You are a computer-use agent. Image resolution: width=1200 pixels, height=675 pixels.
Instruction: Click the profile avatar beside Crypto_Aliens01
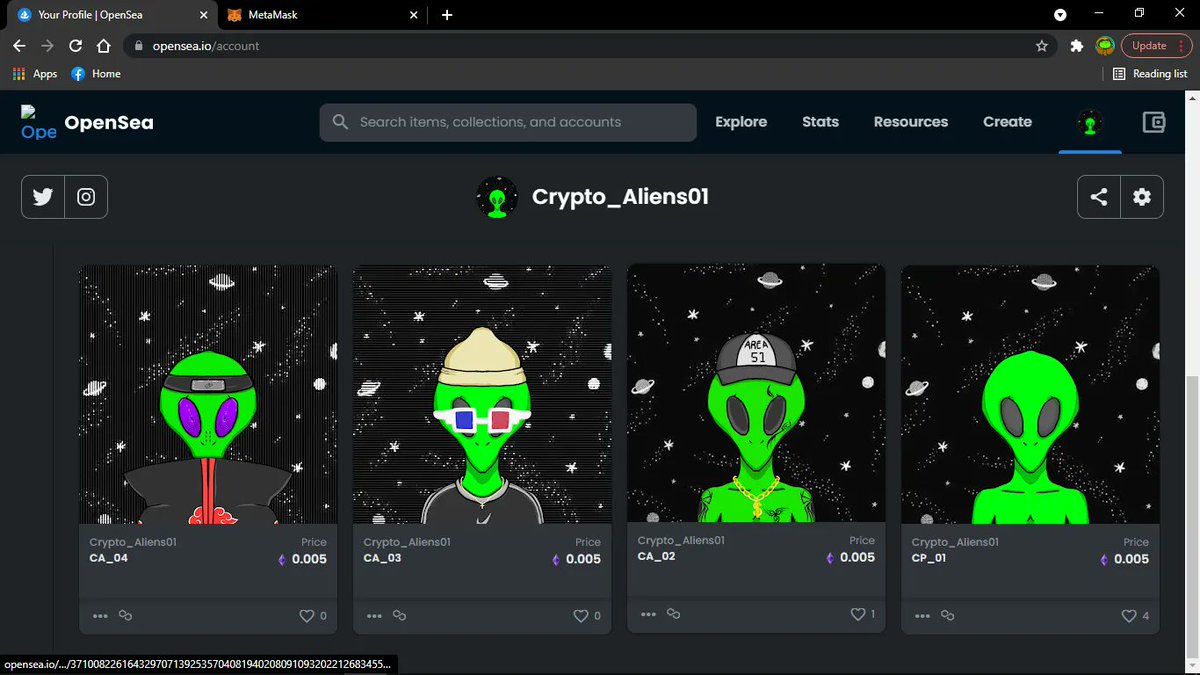click(497, 197)
